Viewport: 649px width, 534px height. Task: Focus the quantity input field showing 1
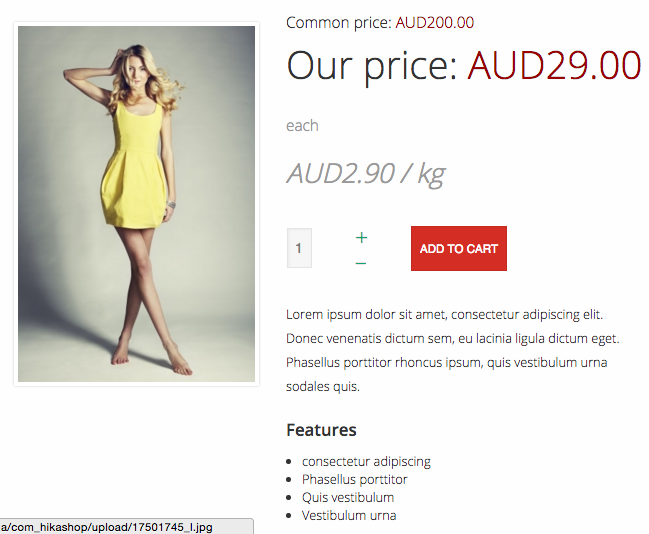pos(299,248)
